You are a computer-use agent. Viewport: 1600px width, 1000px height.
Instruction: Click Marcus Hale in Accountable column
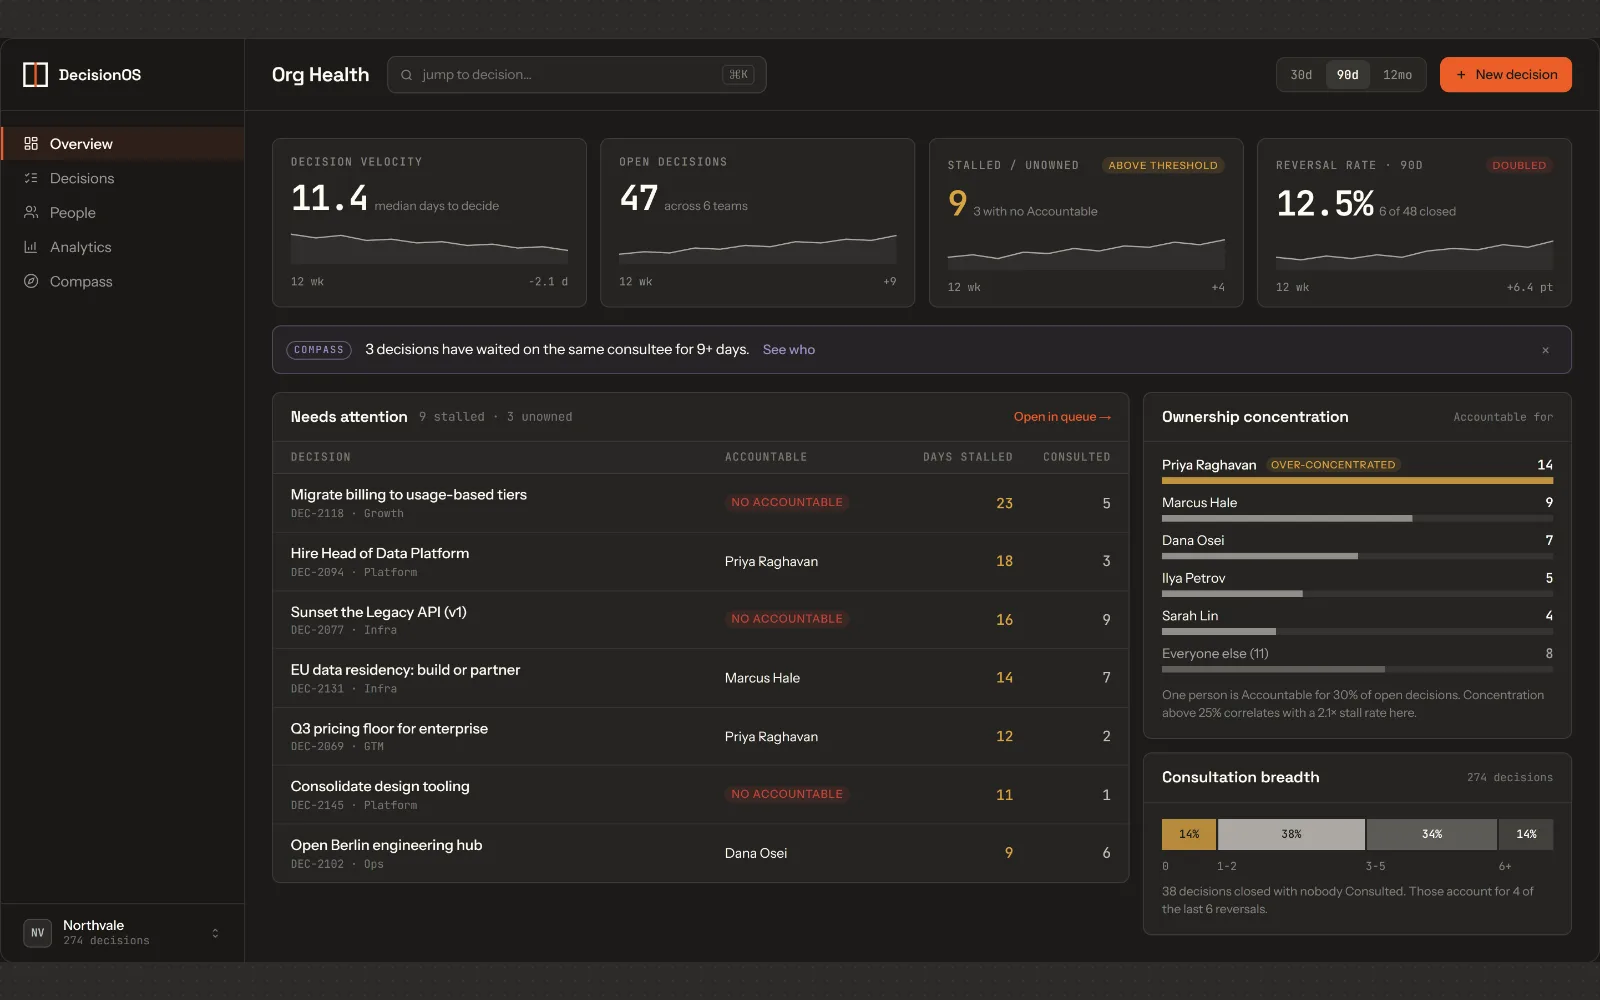(x=762, y=678)
